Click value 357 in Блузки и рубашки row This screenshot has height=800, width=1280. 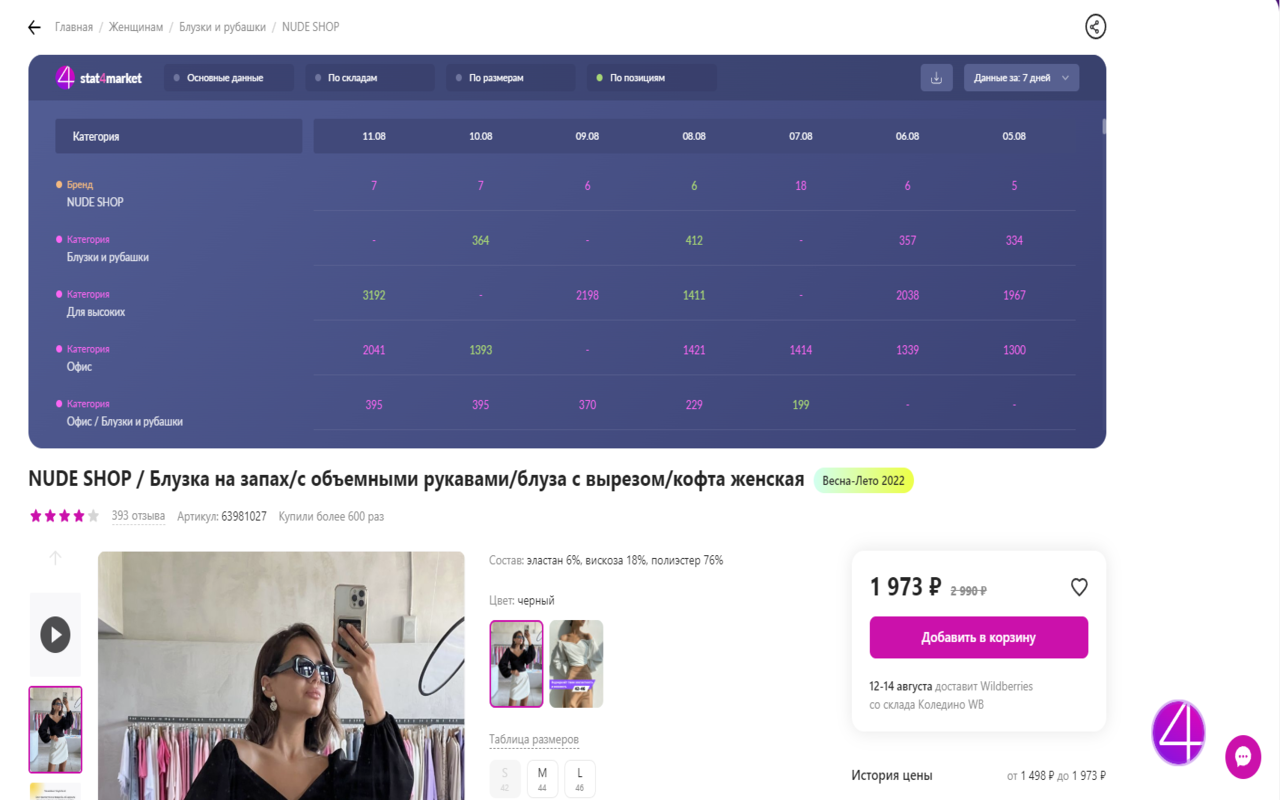[908, 240]
